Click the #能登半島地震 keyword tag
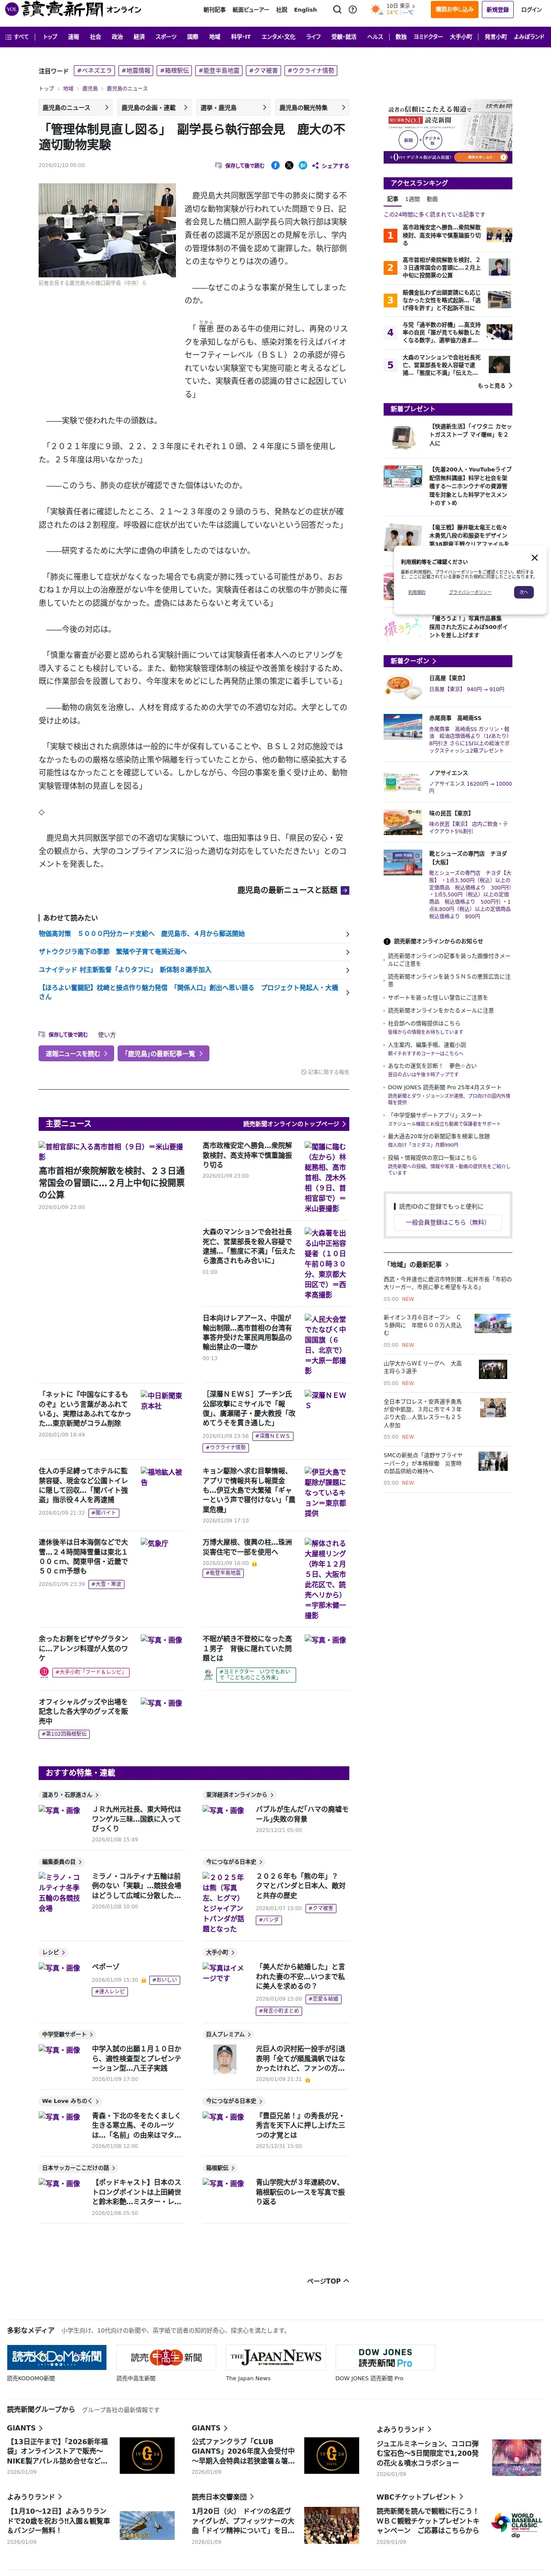Image resolution: width=551 pixels, height=2576 pixels. pos(218,71)
